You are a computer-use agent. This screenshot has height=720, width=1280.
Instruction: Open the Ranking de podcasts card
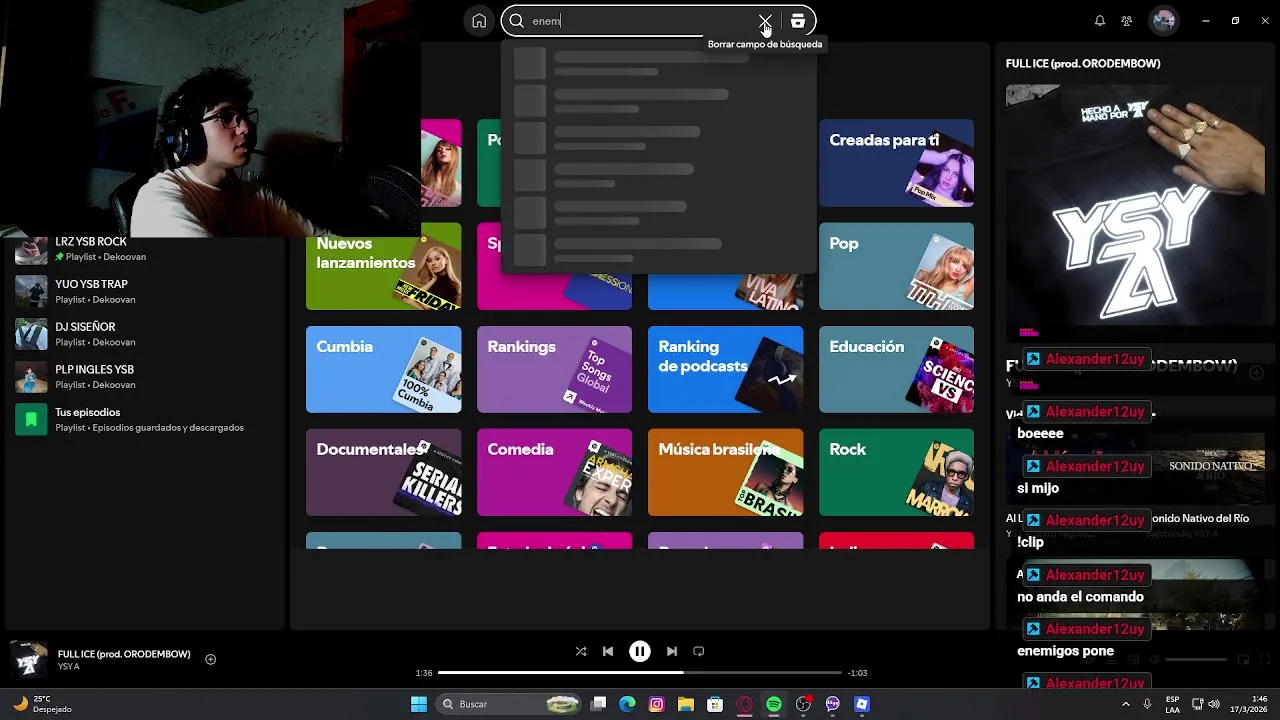pos(726,369)
